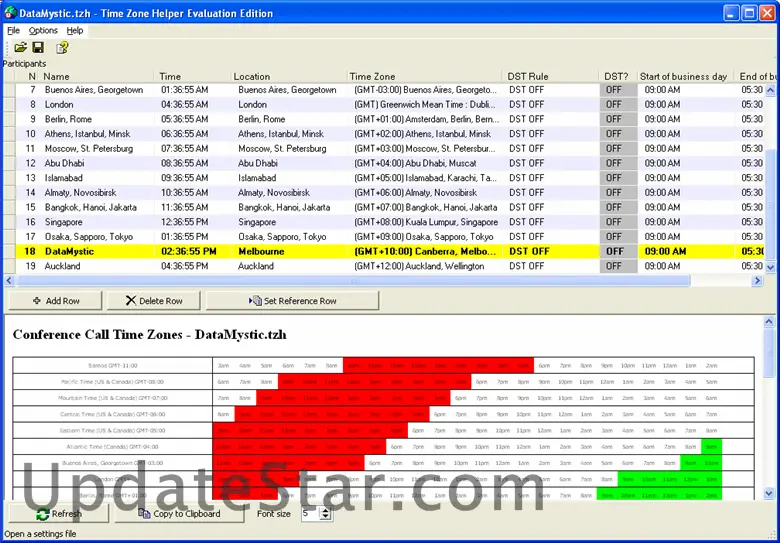Click the Refresh button
The width and height of the screenshot is (780, 543).
pos(59,514)
